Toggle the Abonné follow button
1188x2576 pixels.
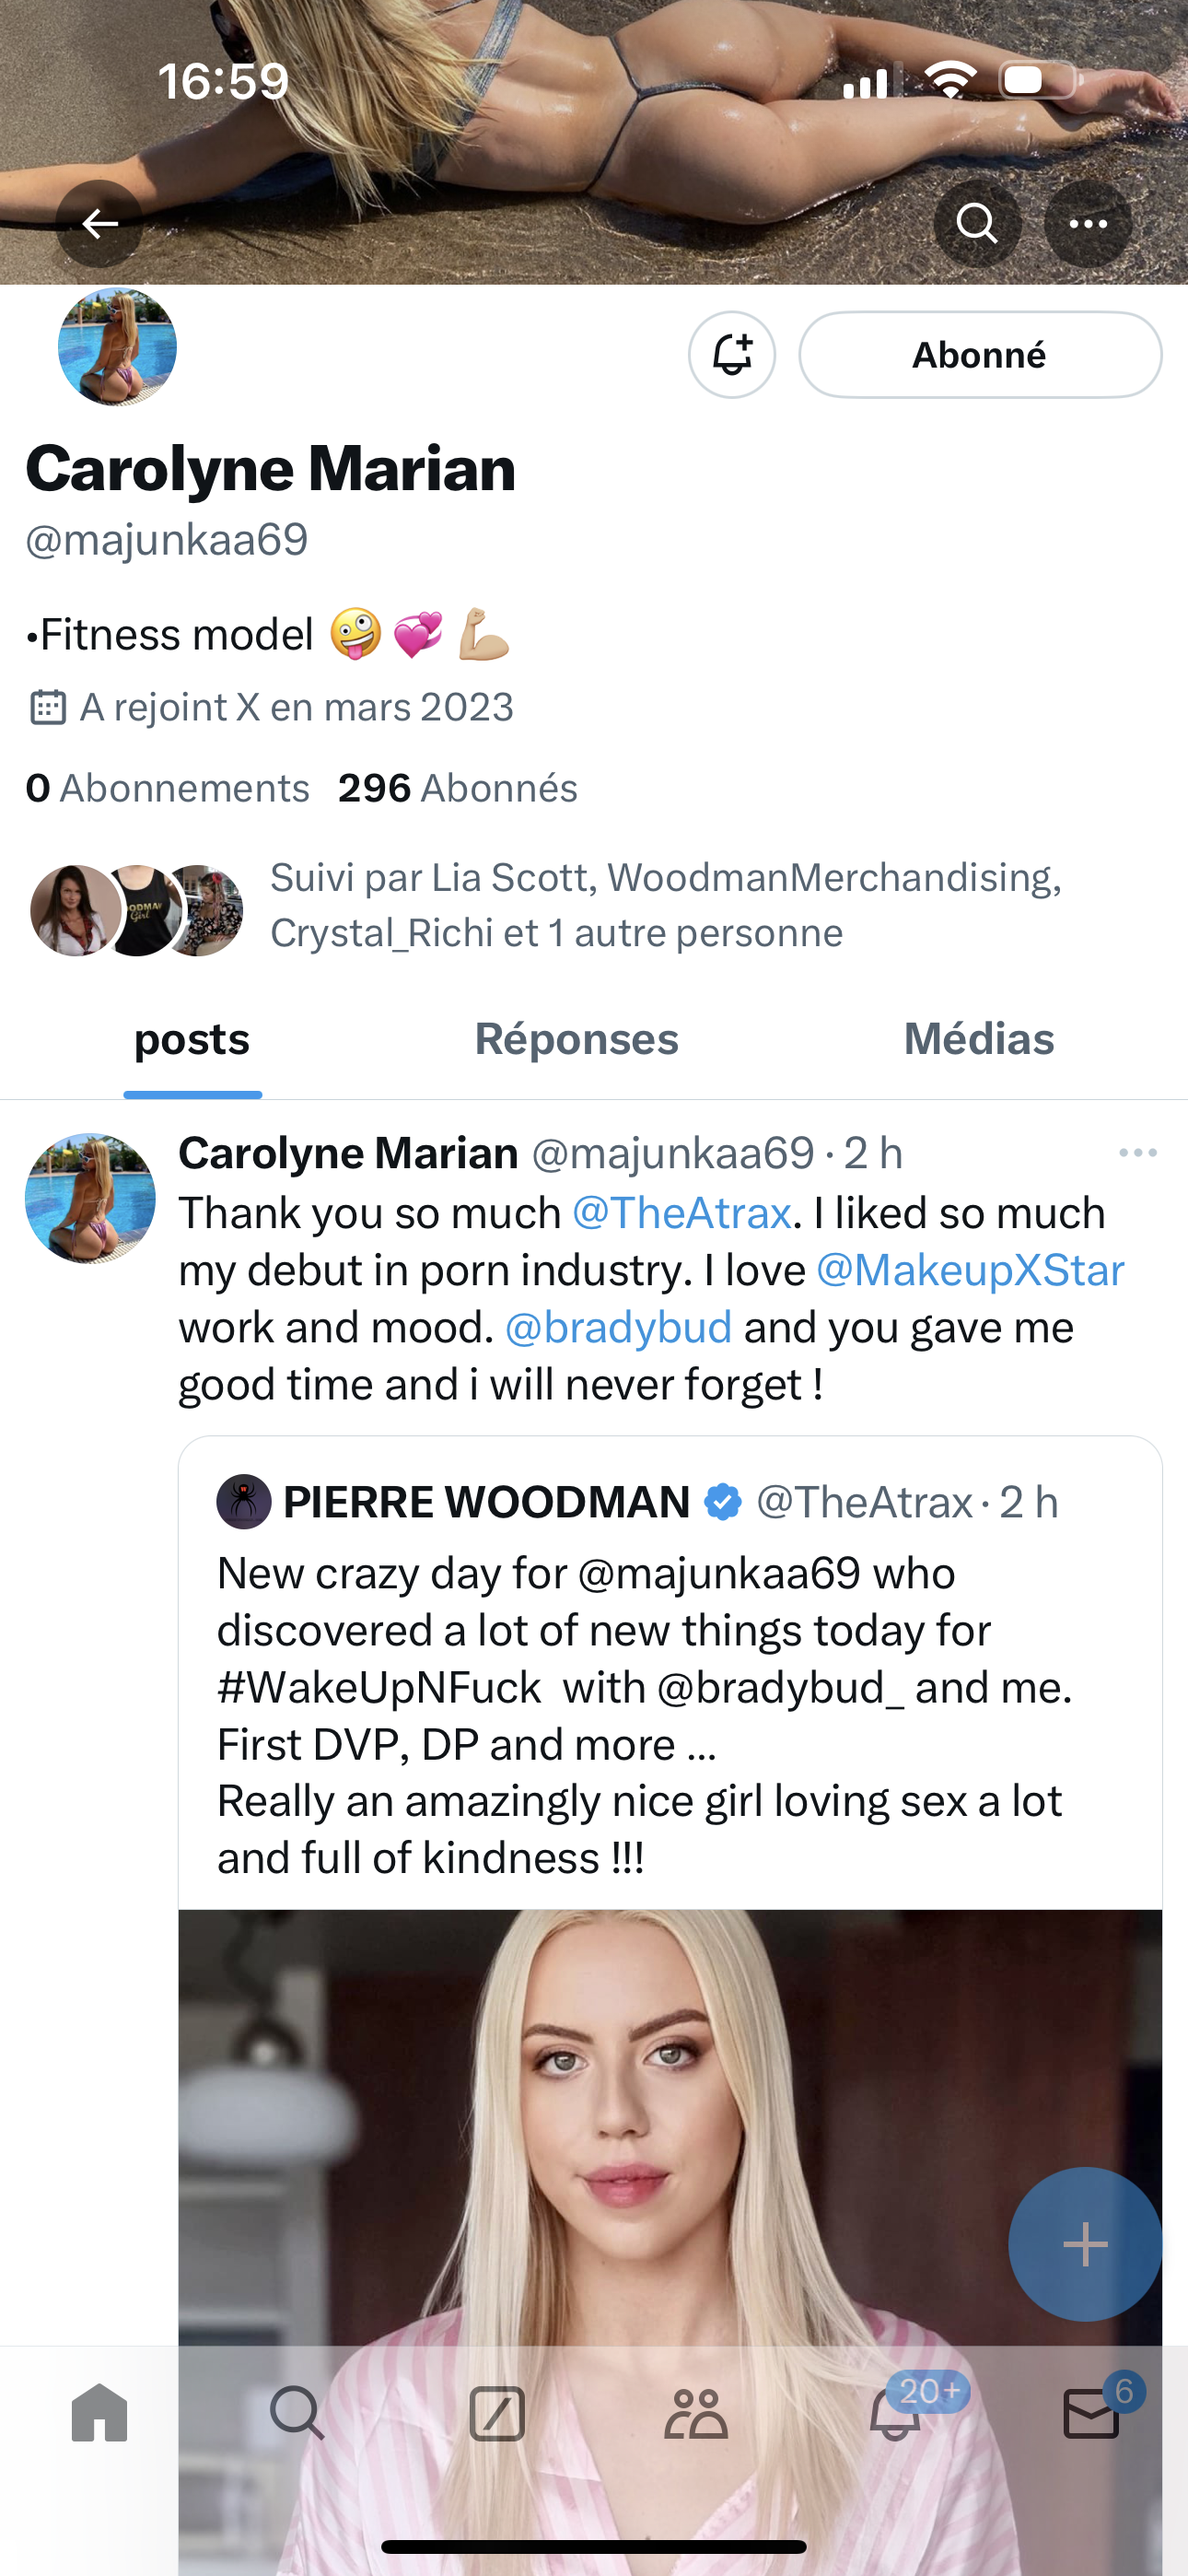[x=980, y=355]
